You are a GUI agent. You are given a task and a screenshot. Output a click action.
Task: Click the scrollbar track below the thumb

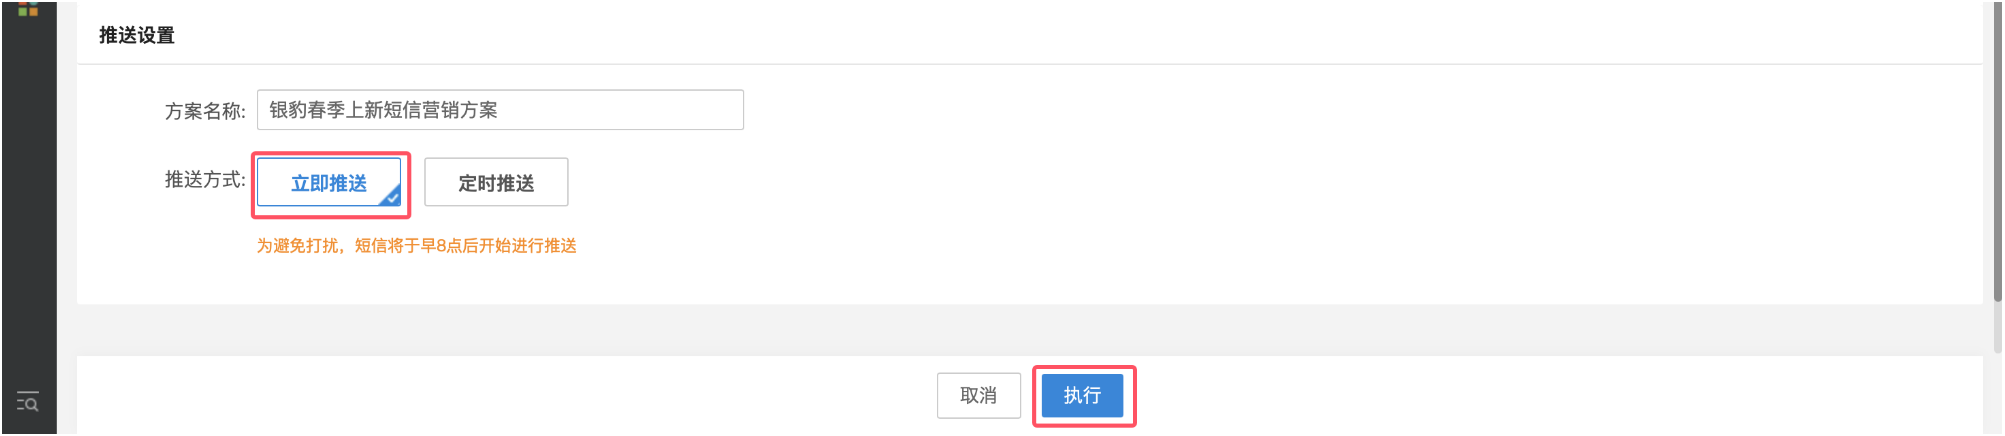point(1997,368)
